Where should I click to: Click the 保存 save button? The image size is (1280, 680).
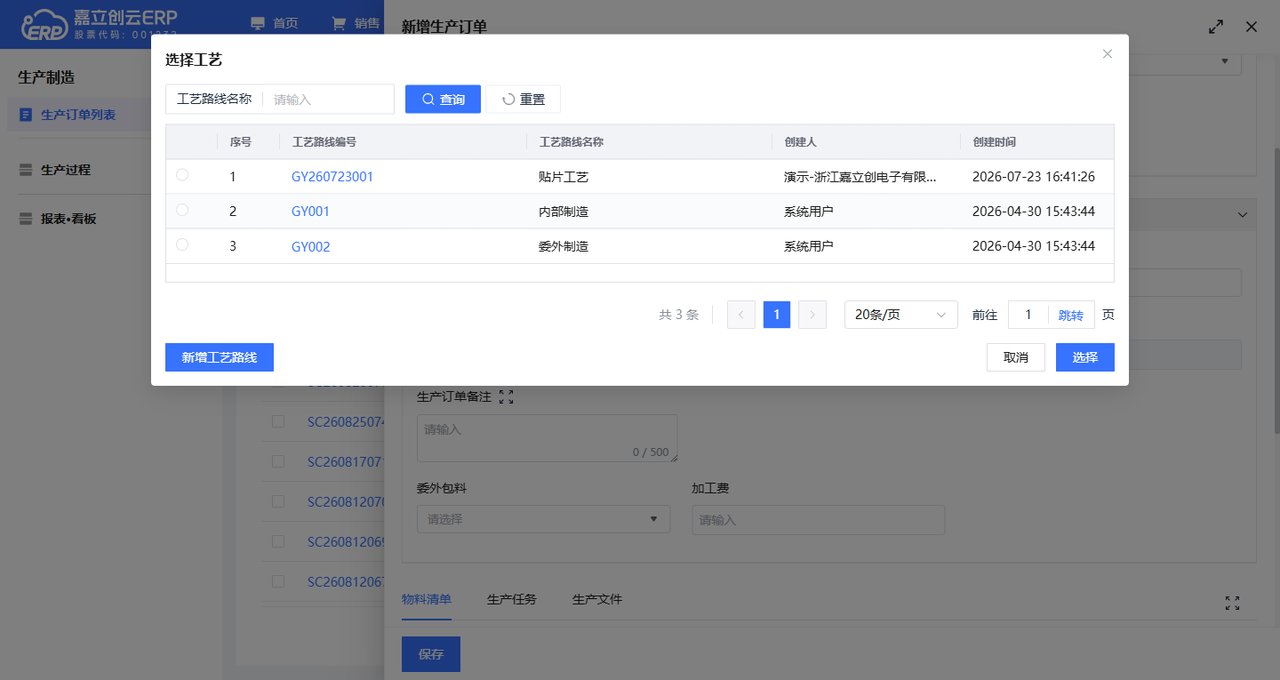[431, 654]
